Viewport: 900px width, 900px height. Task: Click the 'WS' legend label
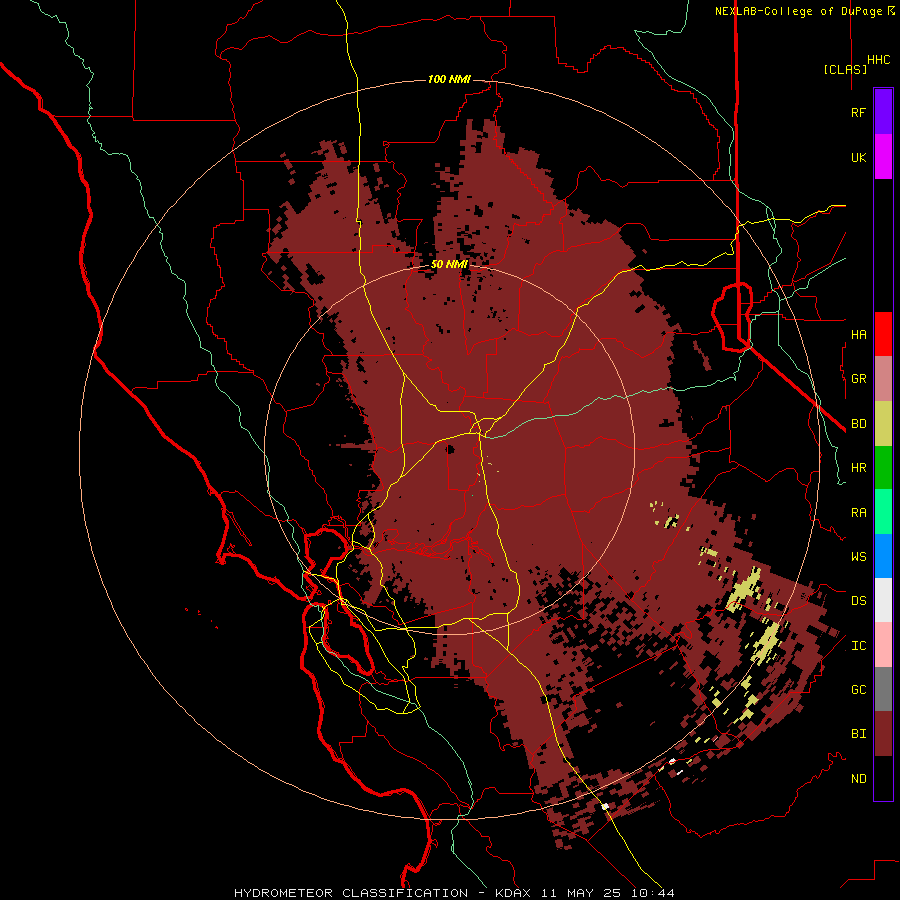[858, 557]
